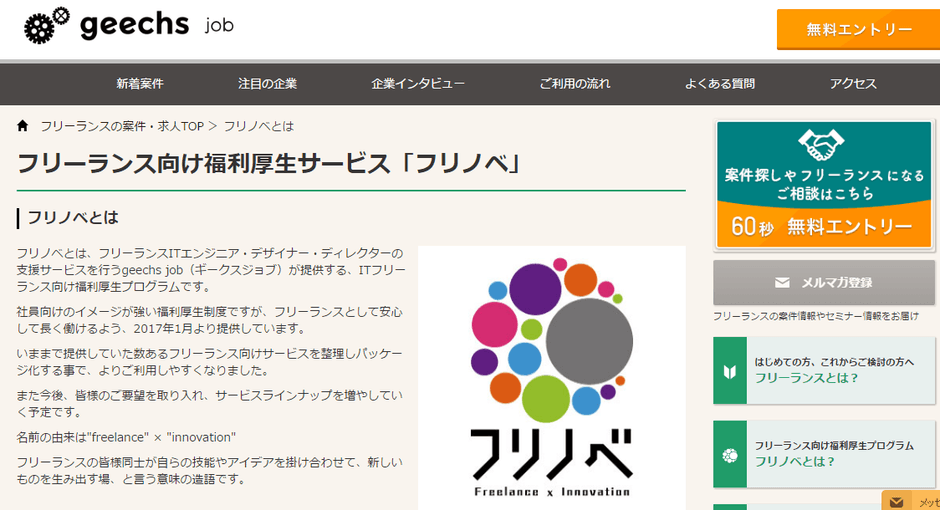940x510 pixels.
Task: Click the handshake icon in the teal banner
Action: click(x=821, y=145)
